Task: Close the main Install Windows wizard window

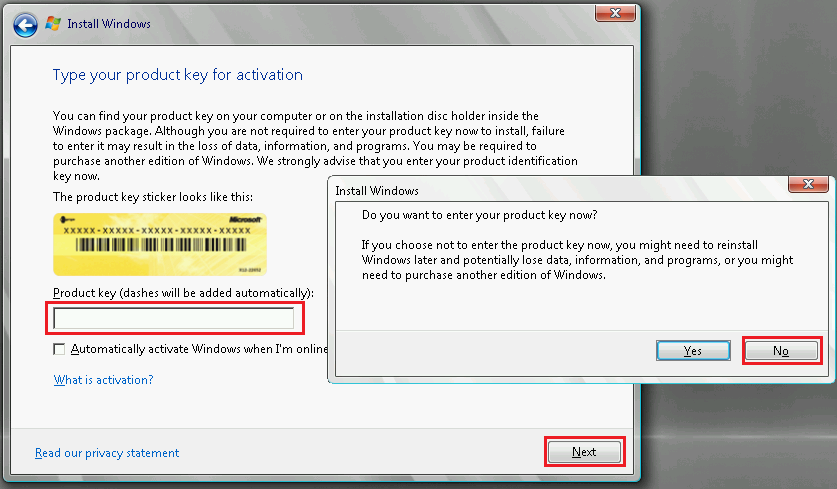Action: (617, 11)
